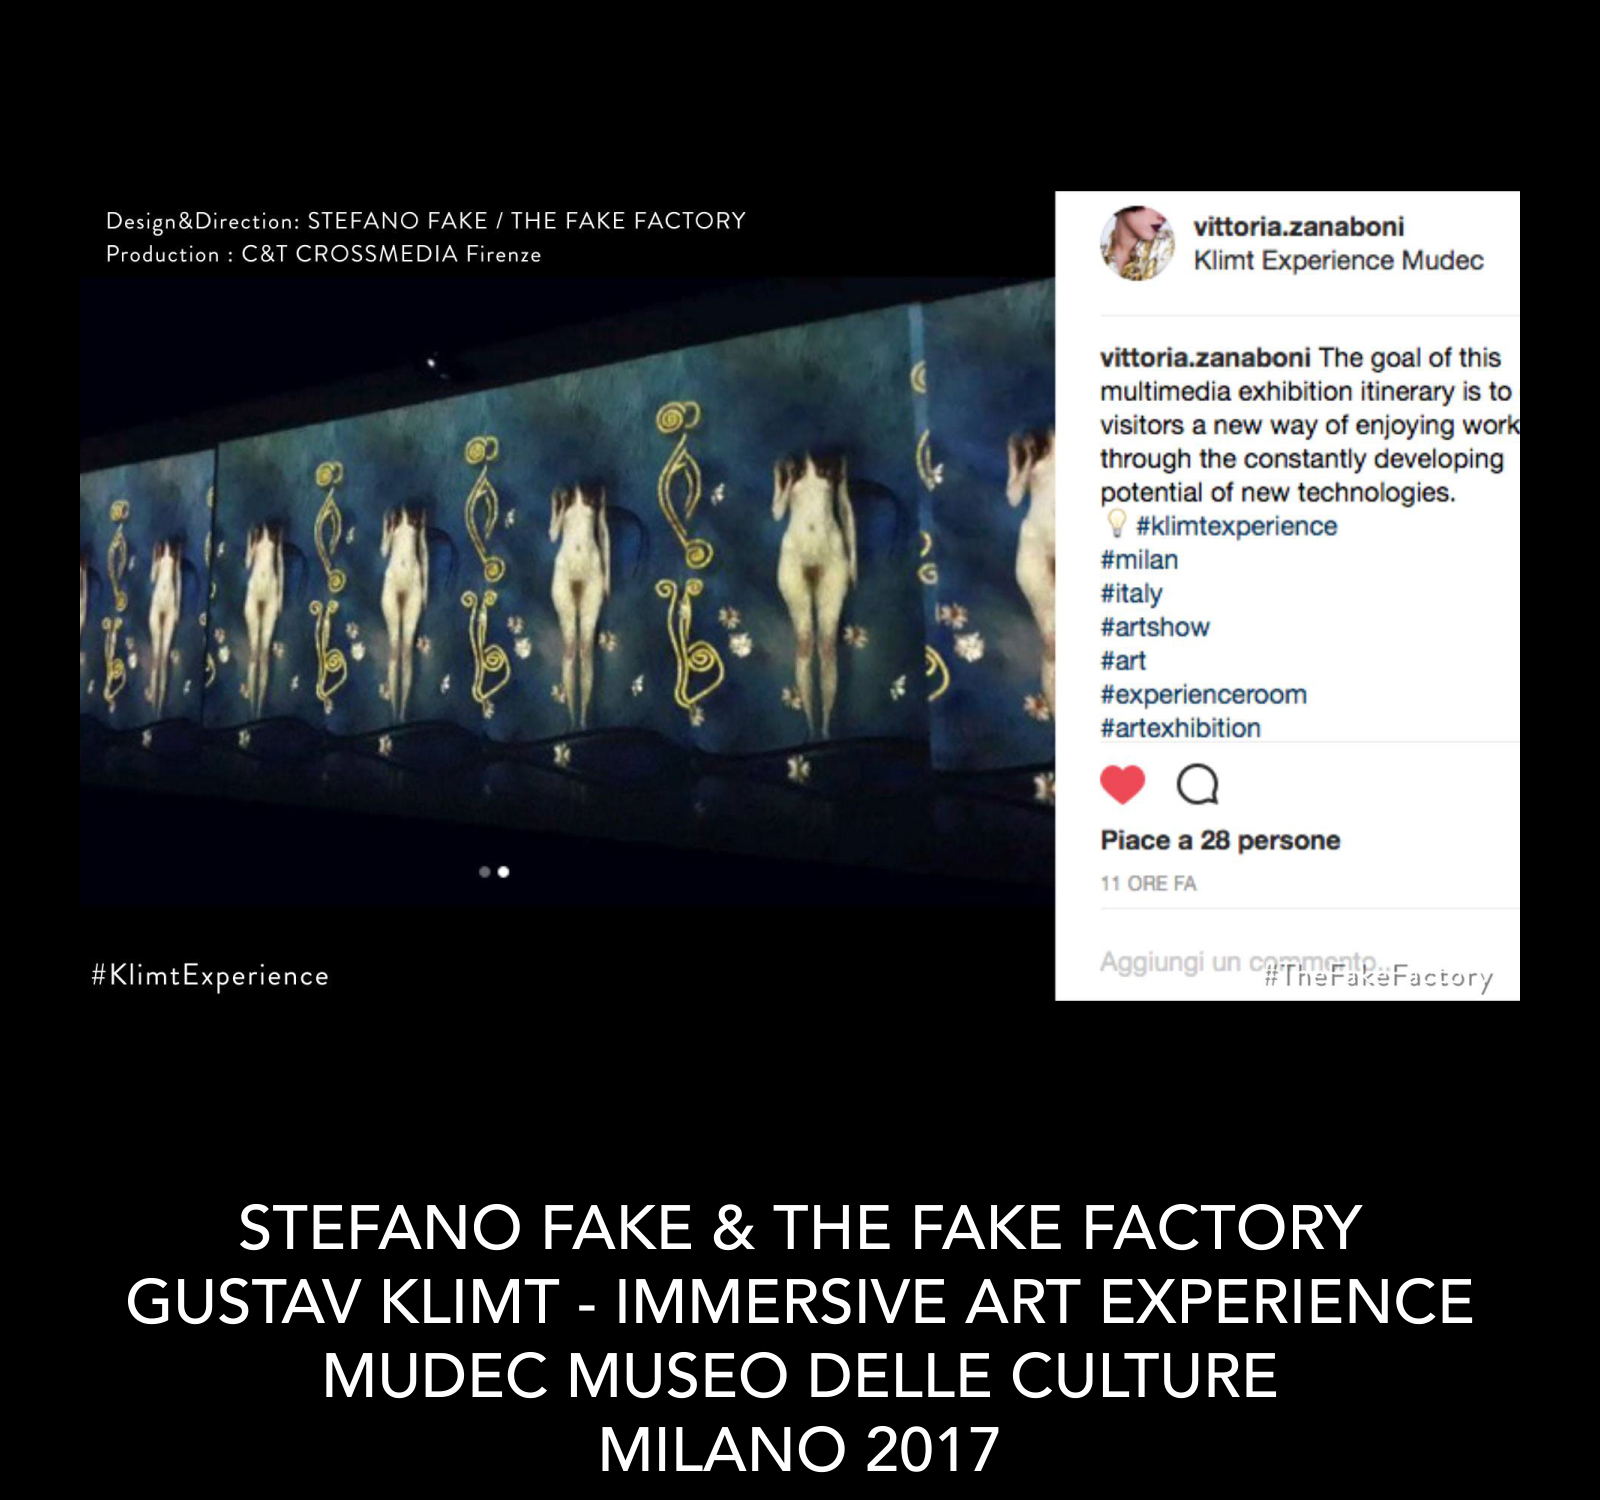Open Klimt Experience Mudec location link
The height and width of the screenshot is (1500, 1600).
1338,261
